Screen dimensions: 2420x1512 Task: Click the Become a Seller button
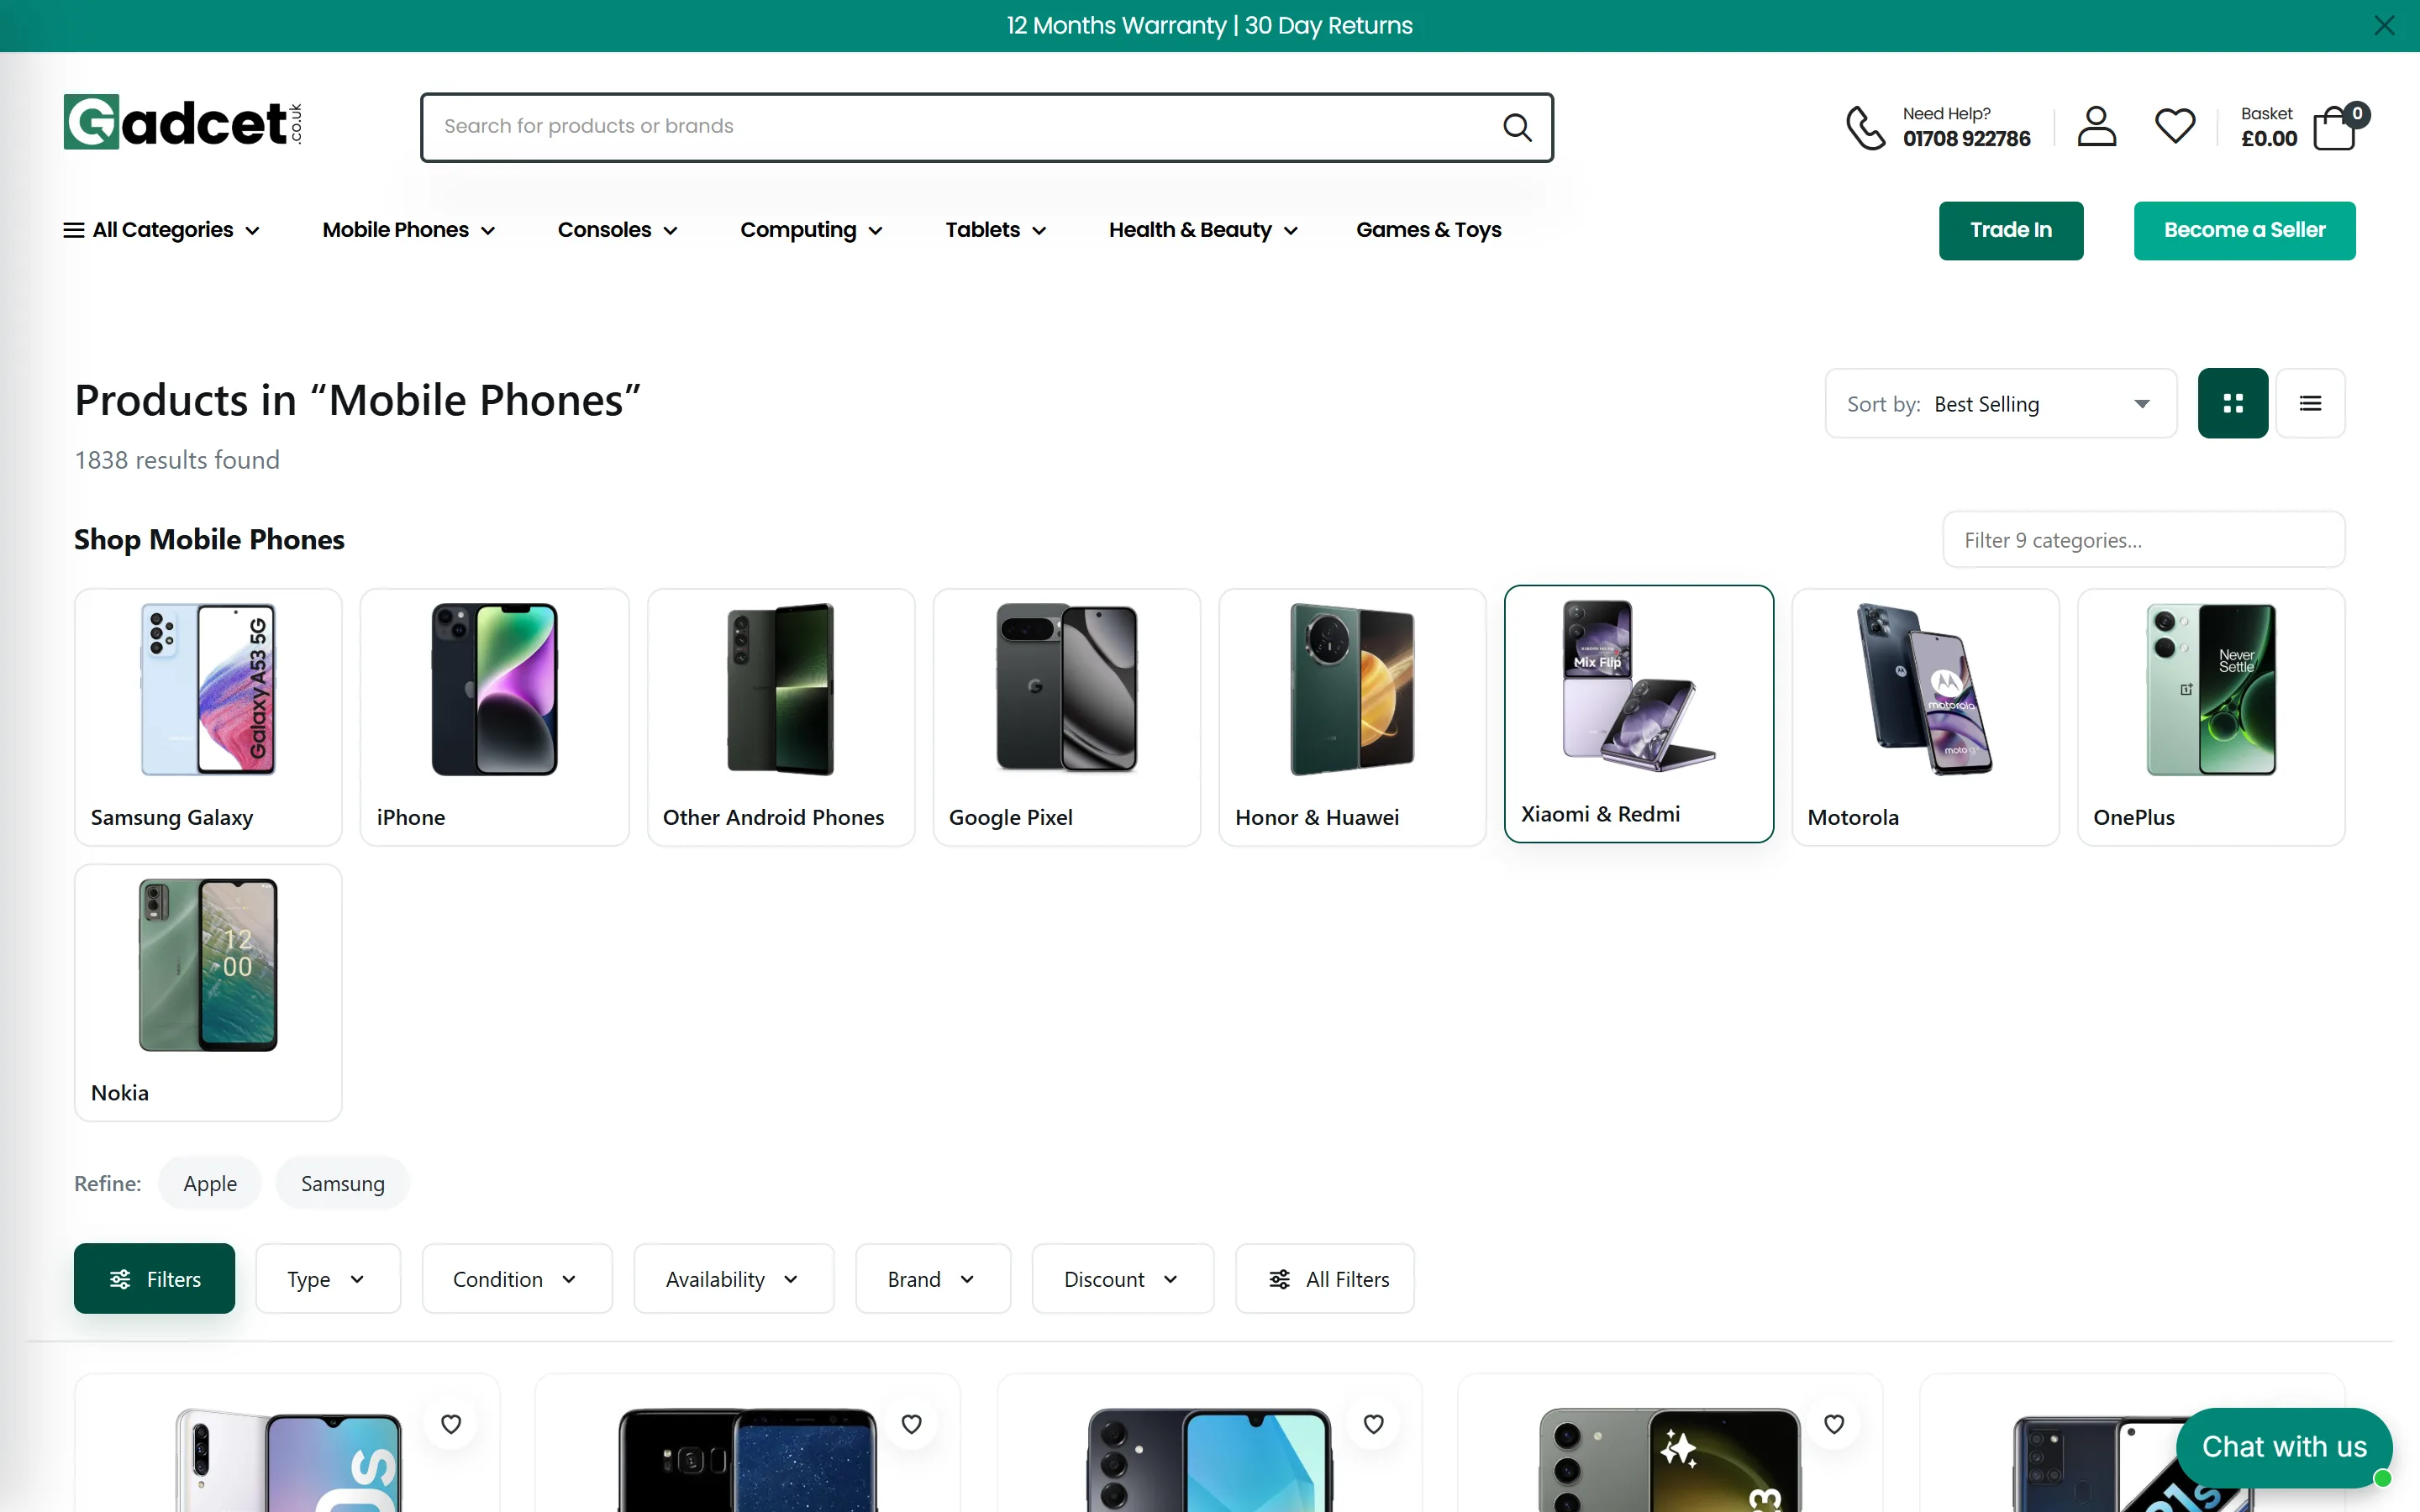(x=2244, y=230)
